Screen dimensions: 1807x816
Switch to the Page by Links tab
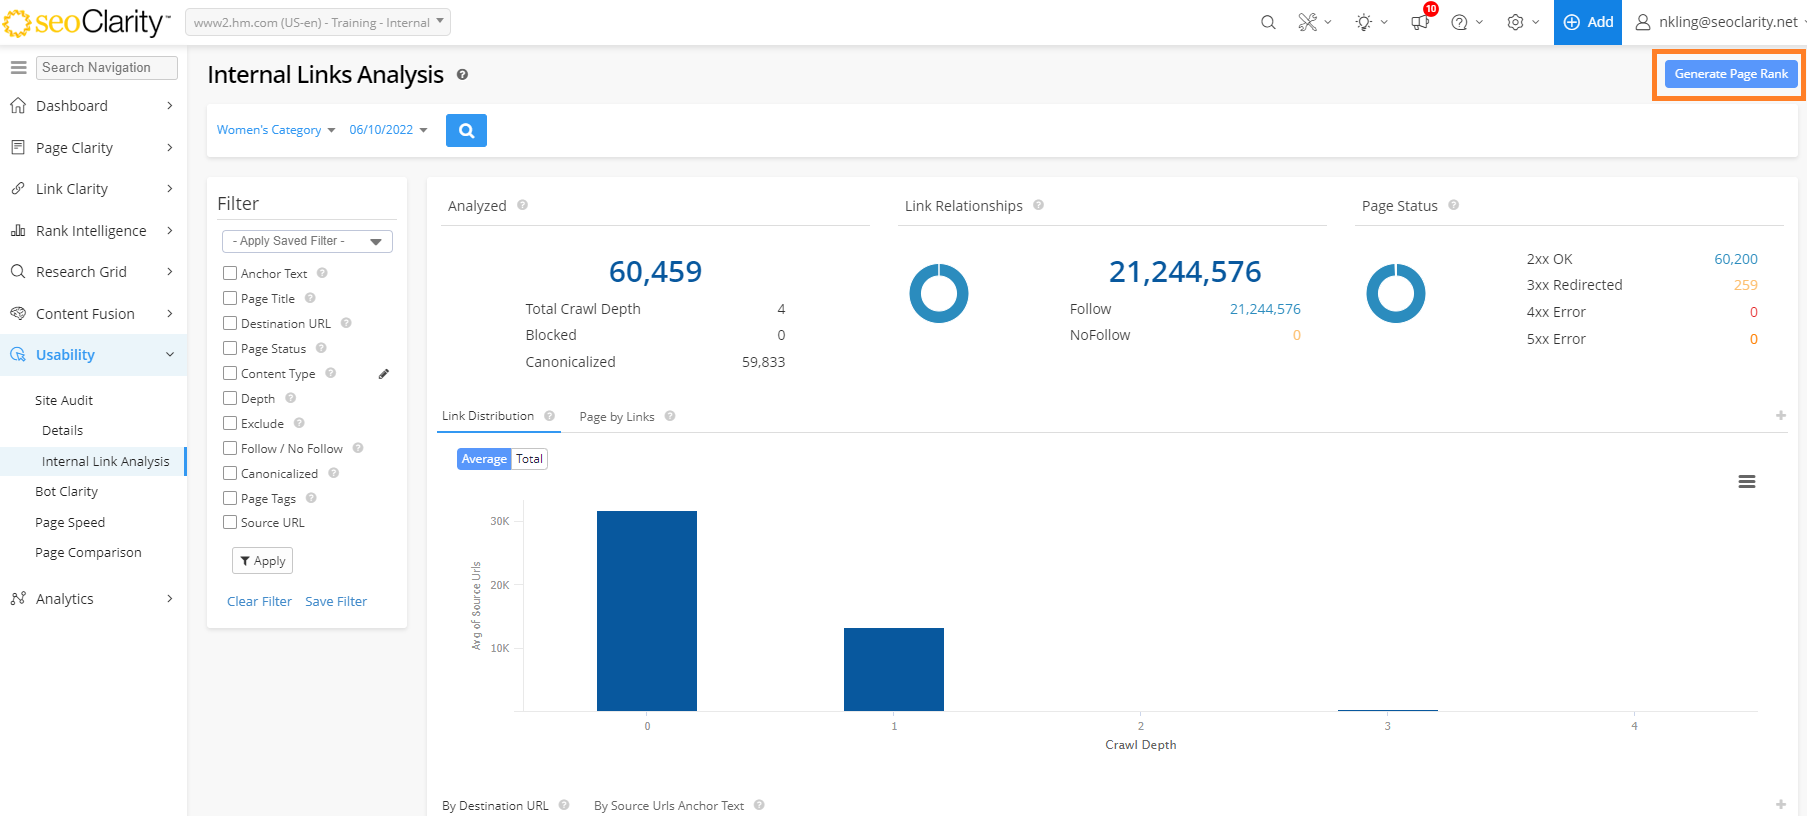[616, 417]
